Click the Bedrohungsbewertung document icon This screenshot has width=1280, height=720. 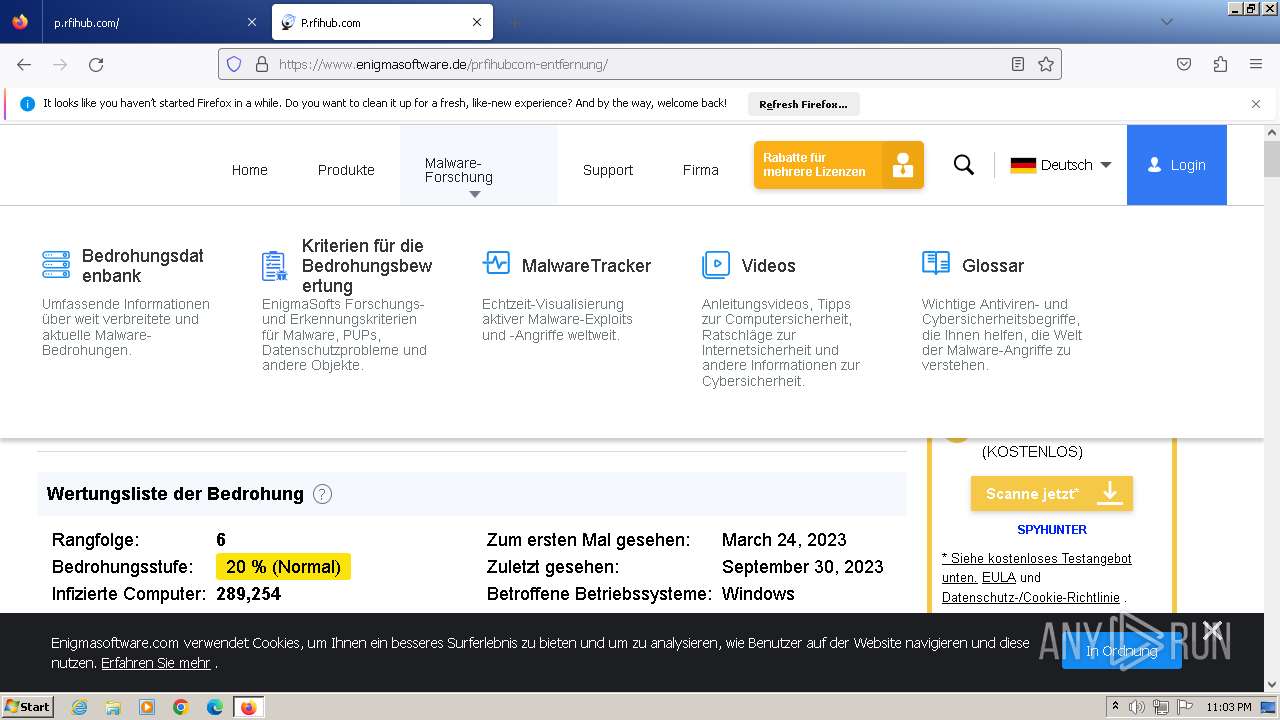tap(275, 266)
